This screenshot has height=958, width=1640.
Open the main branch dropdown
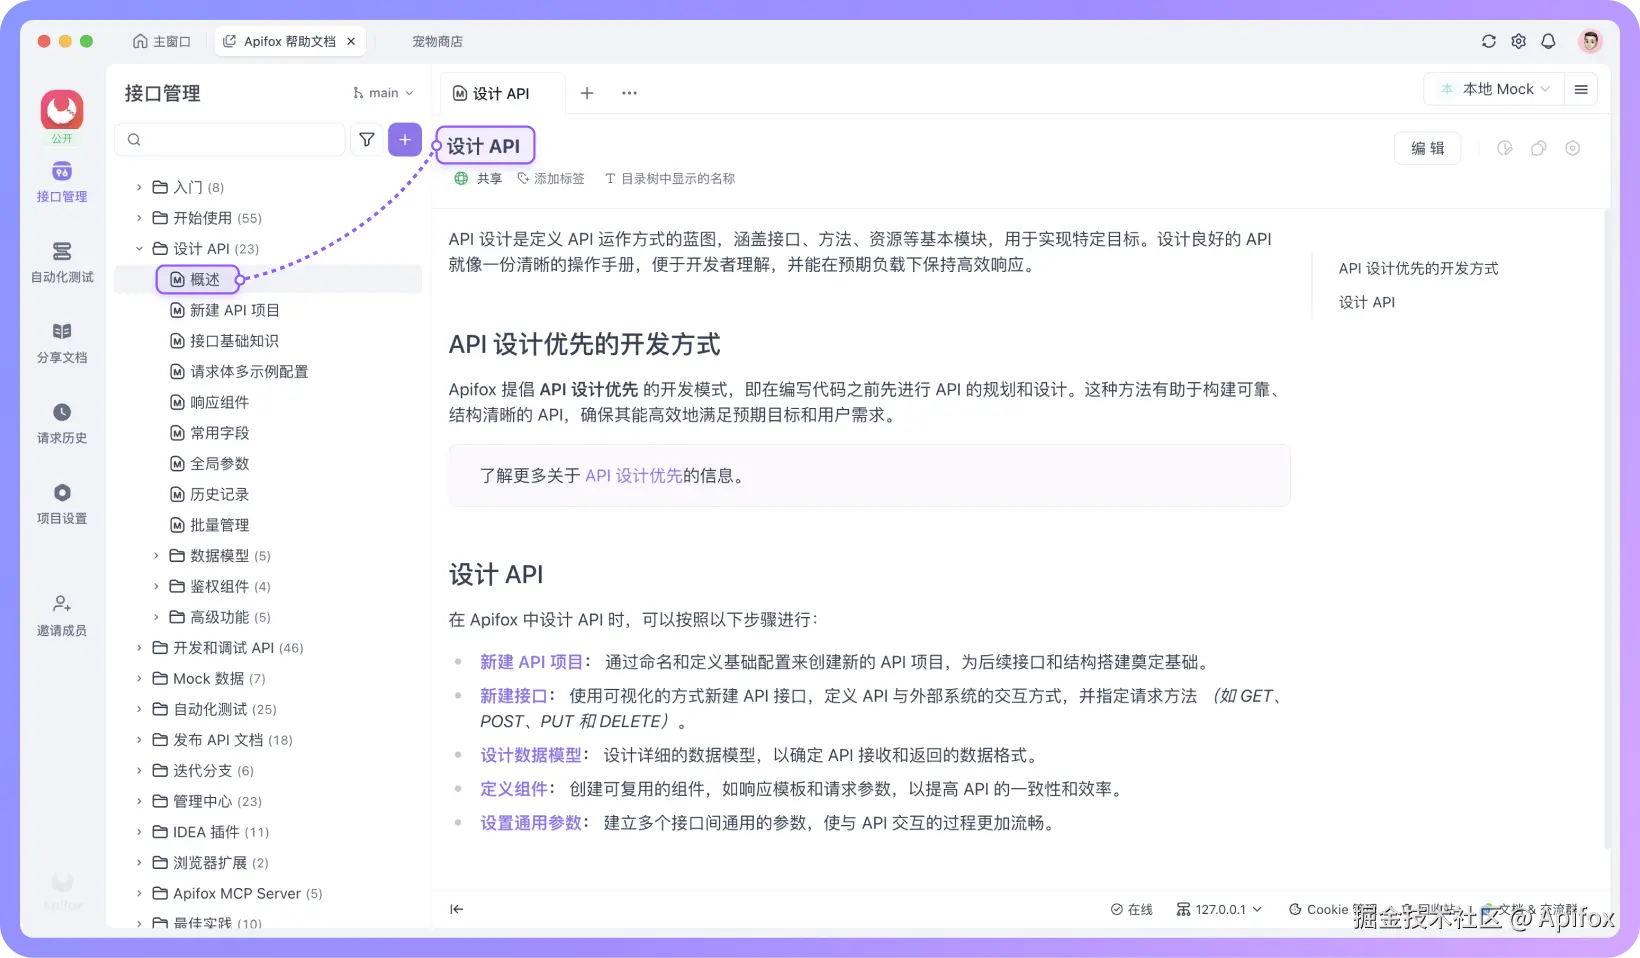pos(383,93)
